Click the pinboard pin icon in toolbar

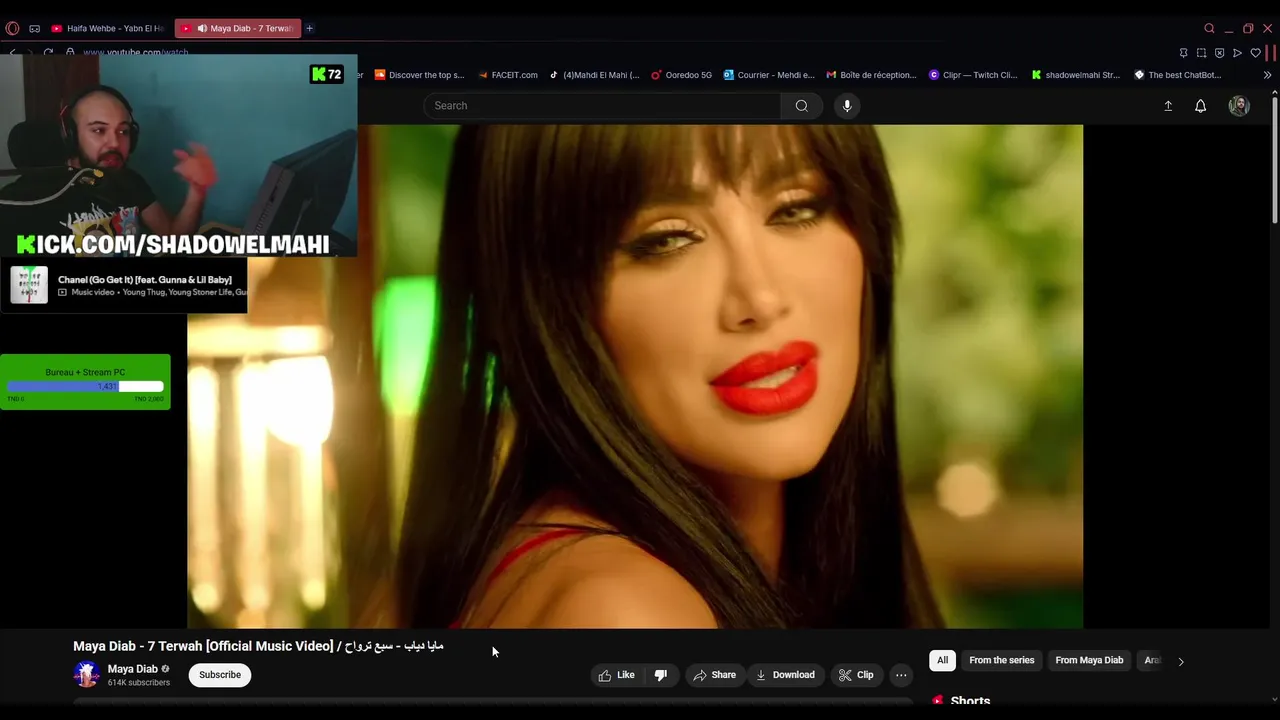(x=1184, y=53)
